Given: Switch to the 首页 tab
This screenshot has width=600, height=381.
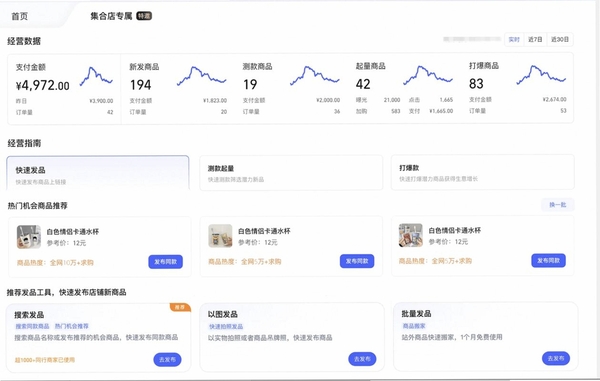Looking at the screenshot, I should pos(20,16).
